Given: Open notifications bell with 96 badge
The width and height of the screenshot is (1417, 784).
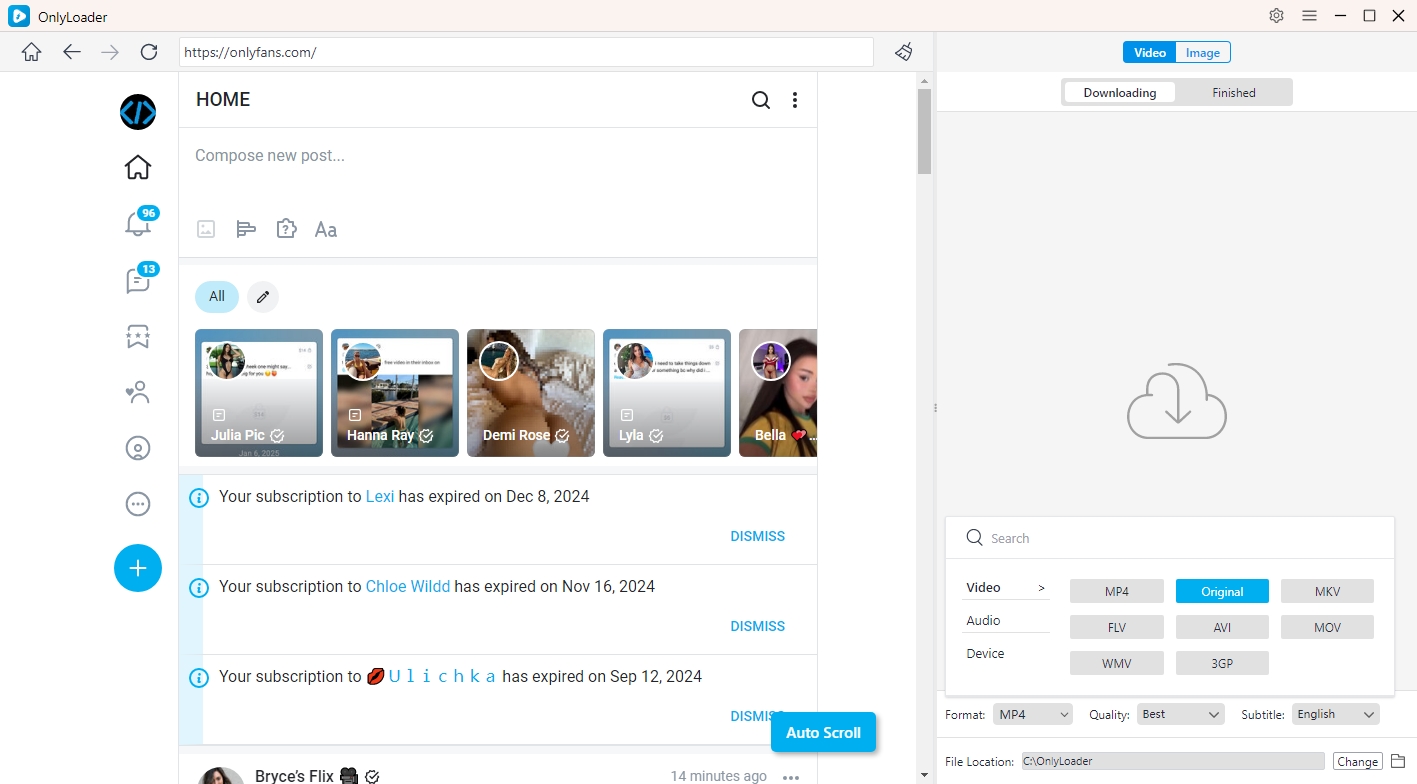Looking at the screenshot, I should point(138,223).
